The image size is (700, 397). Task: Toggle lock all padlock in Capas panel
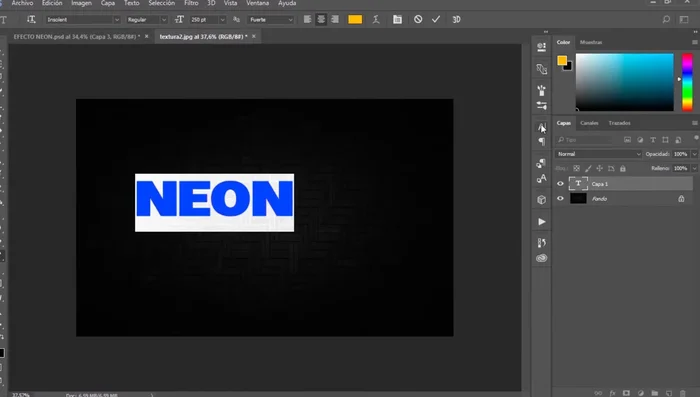coord(623,168)
